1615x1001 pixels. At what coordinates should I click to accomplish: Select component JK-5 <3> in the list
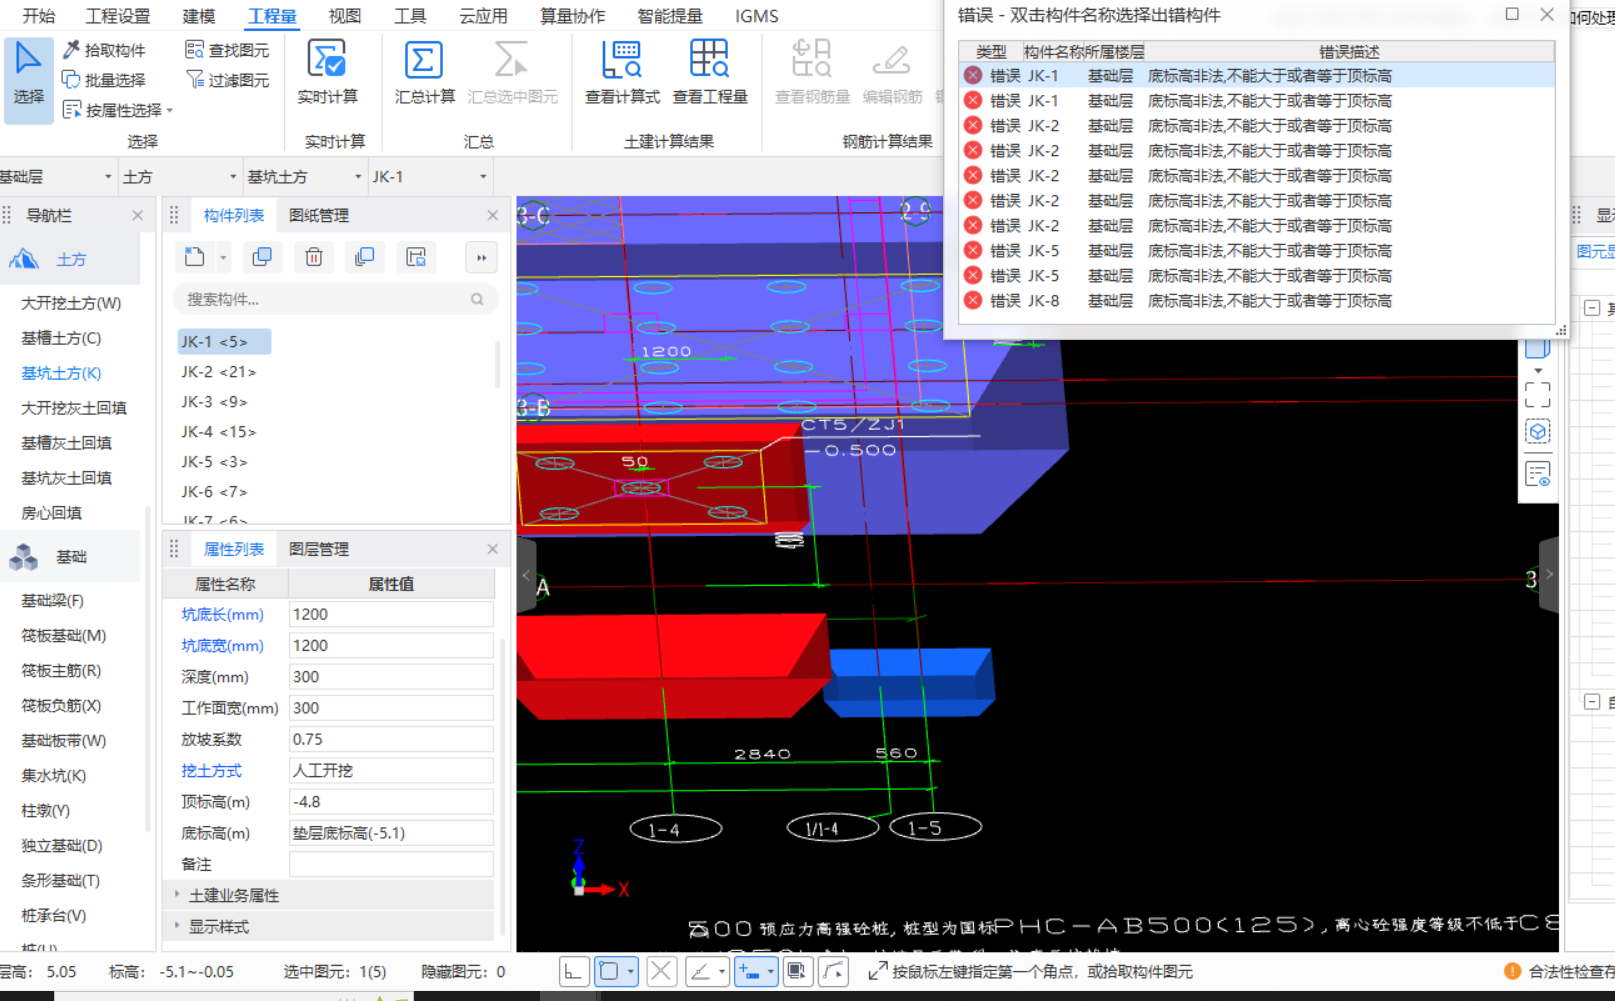click(x=214, y=462)
